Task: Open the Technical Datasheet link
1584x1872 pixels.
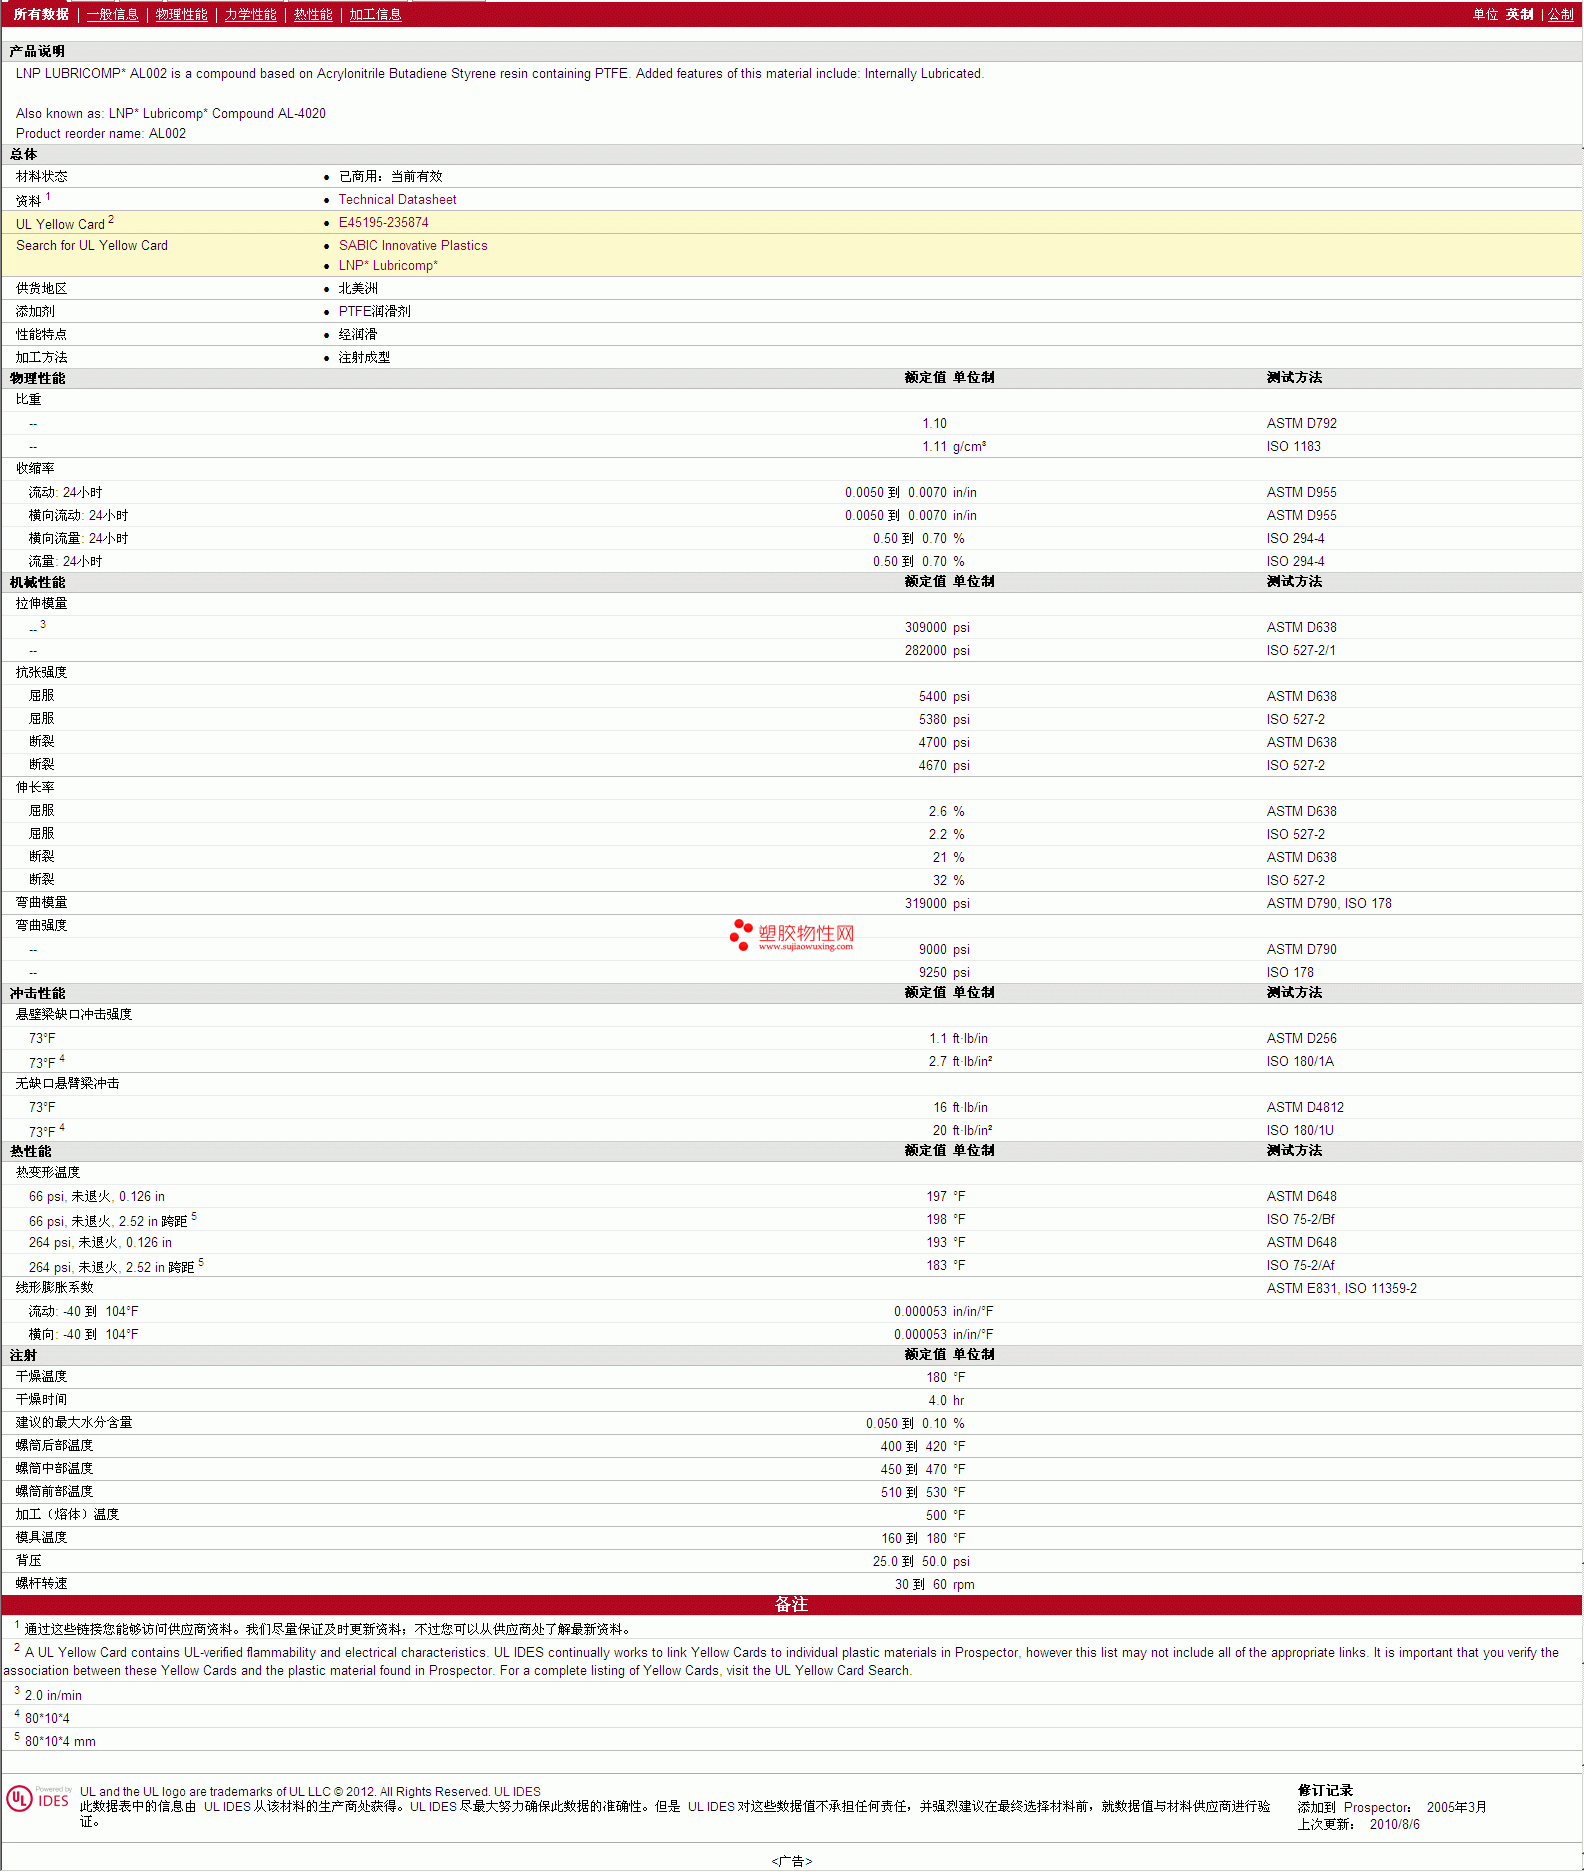Action: coord(397,200)
